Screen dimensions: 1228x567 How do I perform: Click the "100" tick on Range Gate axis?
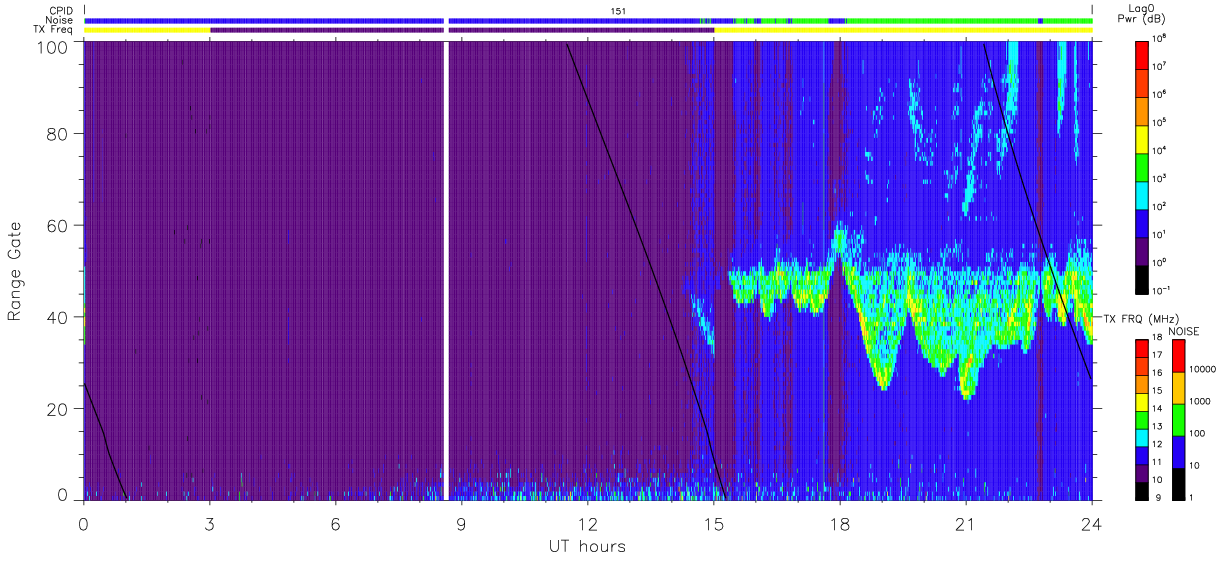point(54,46)
